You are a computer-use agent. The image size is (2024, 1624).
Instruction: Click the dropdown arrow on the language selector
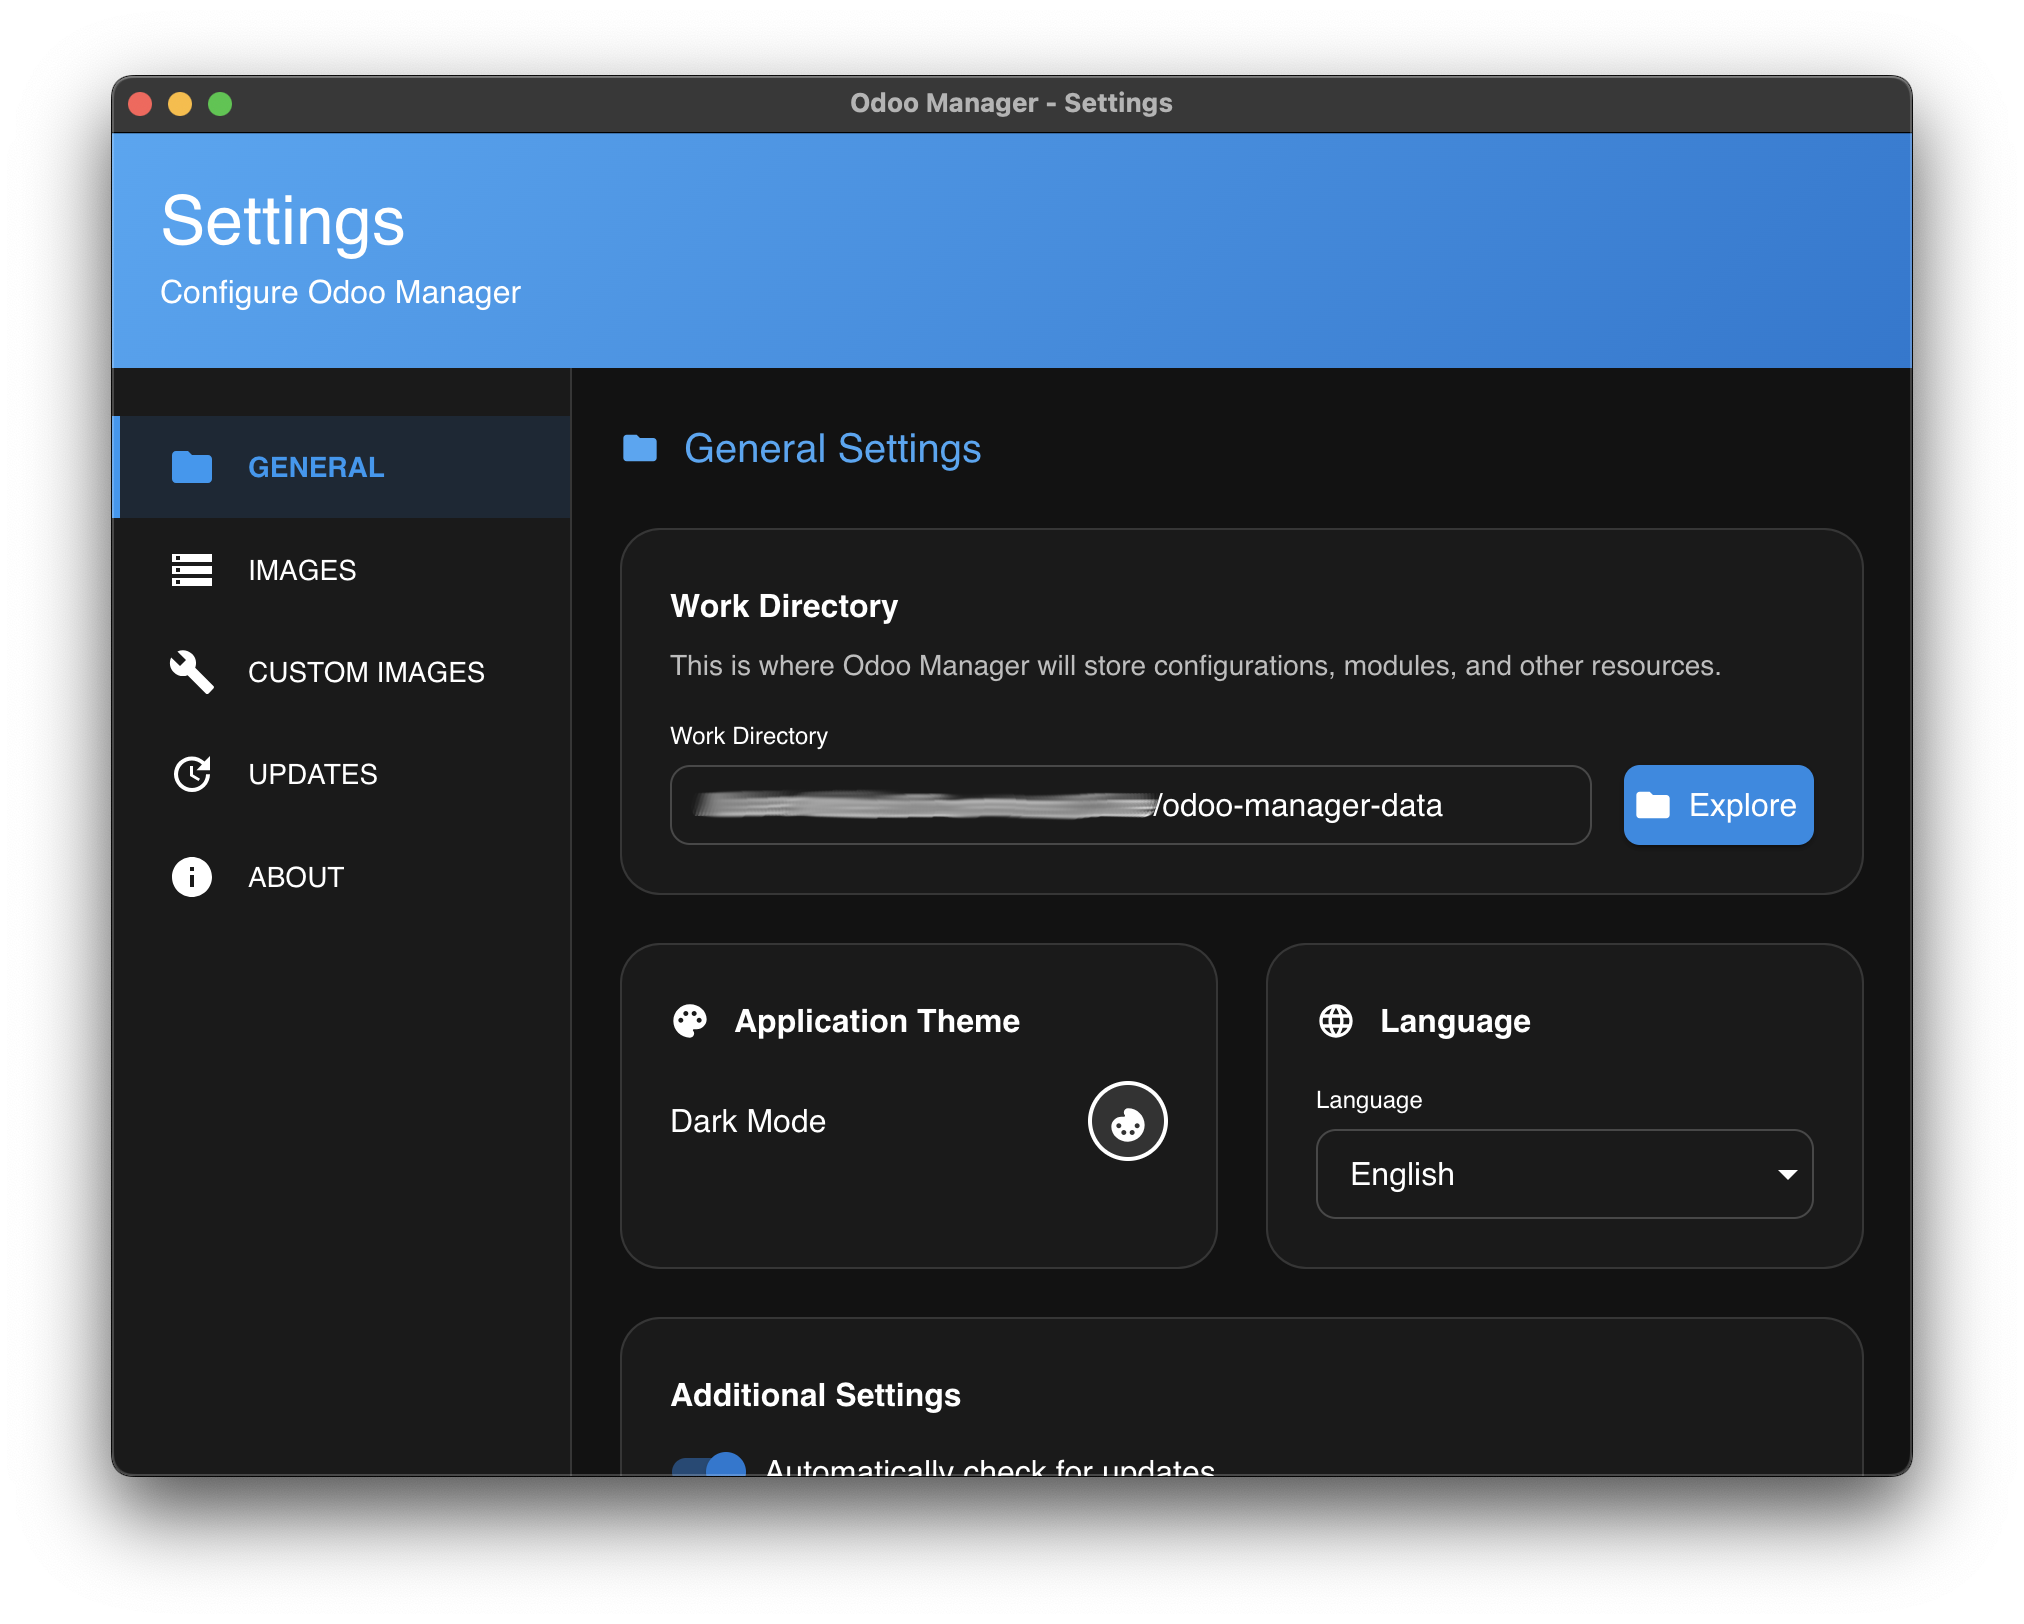click(1786, 1174)
